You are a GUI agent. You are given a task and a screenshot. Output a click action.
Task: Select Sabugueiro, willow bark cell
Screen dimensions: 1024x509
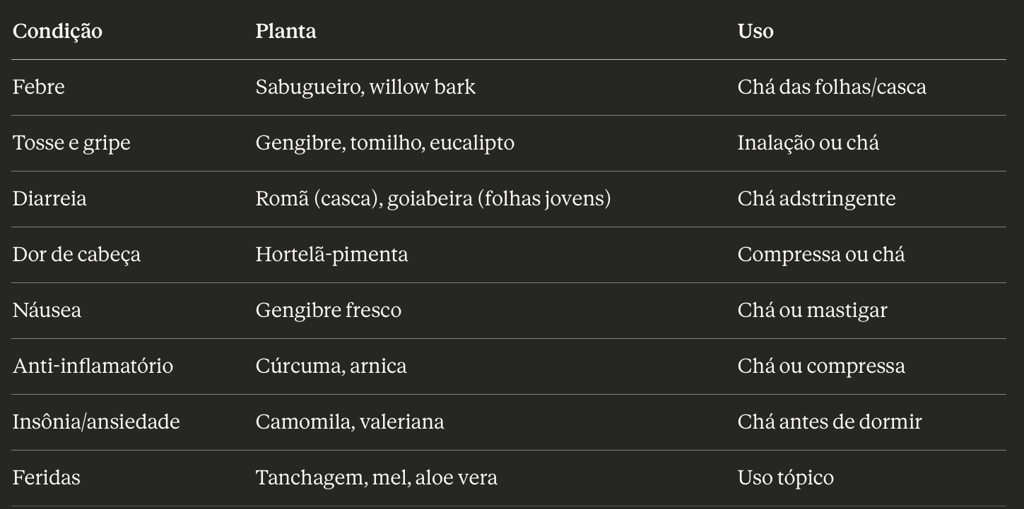(365, 87)
